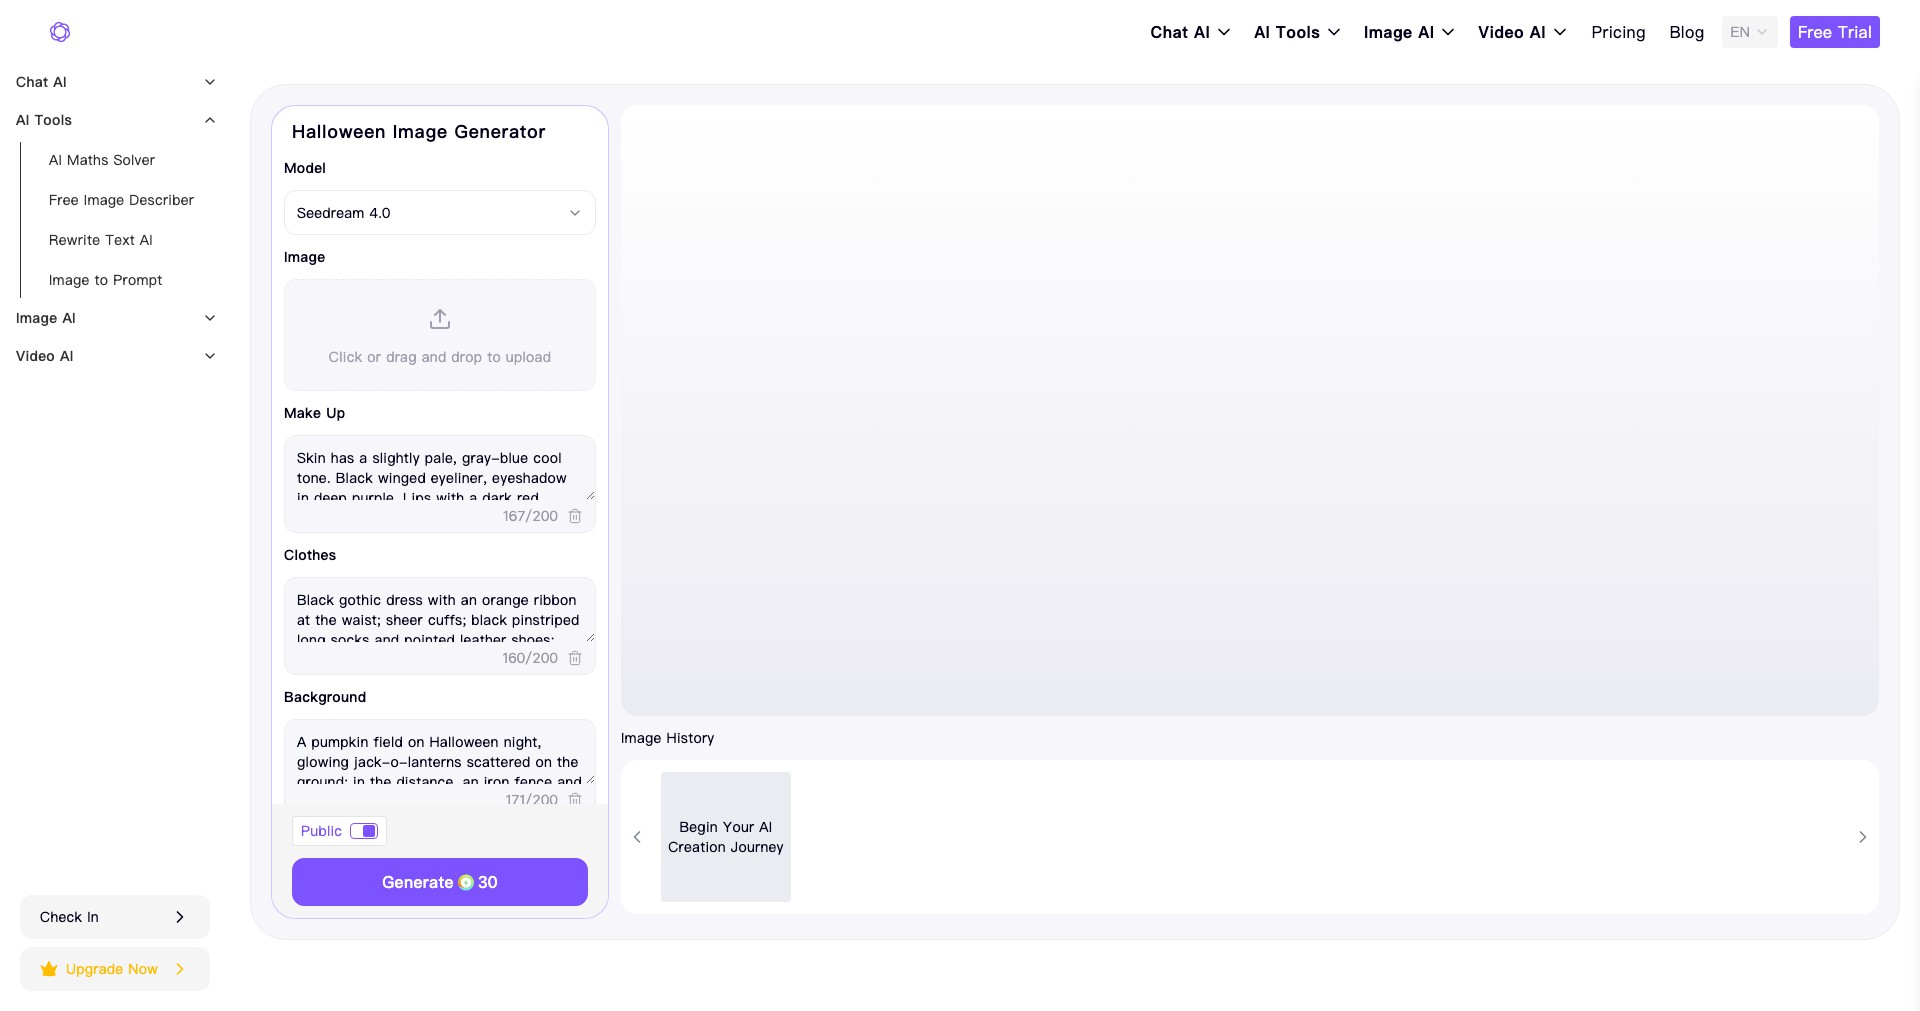
Task: Click the Image History label
Action: [x=668, y=738]
